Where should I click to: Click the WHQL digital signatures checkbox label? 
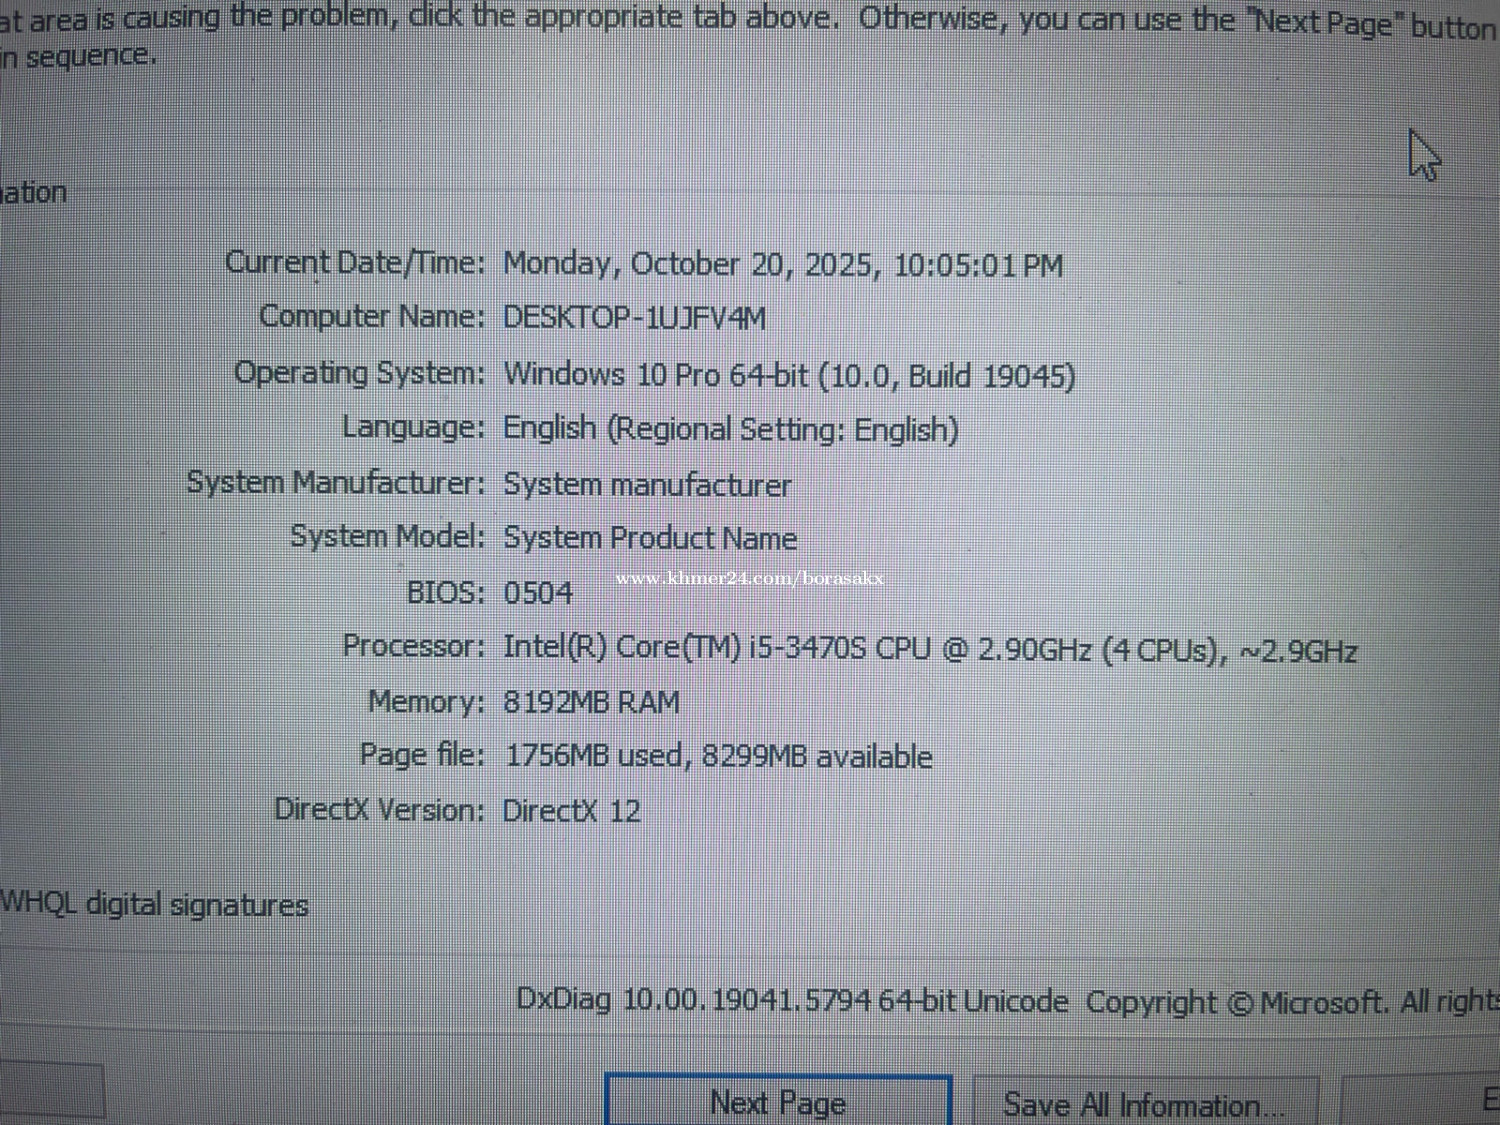tap(154, 904)
